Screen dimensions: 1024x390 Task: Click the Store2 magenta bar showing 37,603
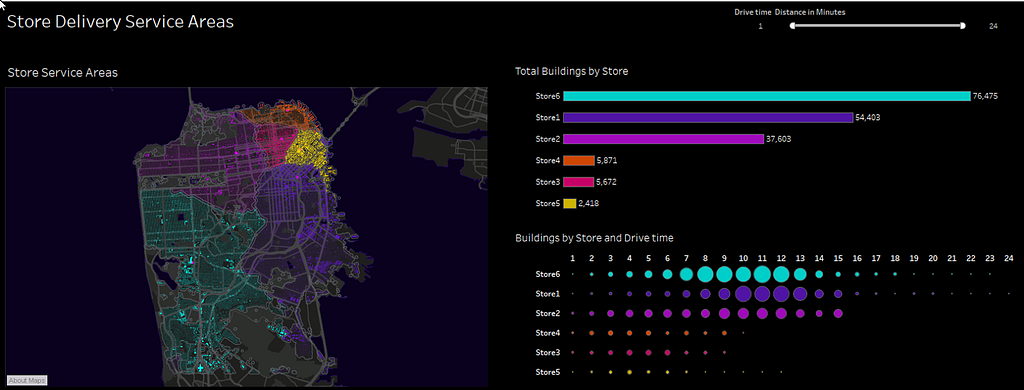click(x=664, y=139)
